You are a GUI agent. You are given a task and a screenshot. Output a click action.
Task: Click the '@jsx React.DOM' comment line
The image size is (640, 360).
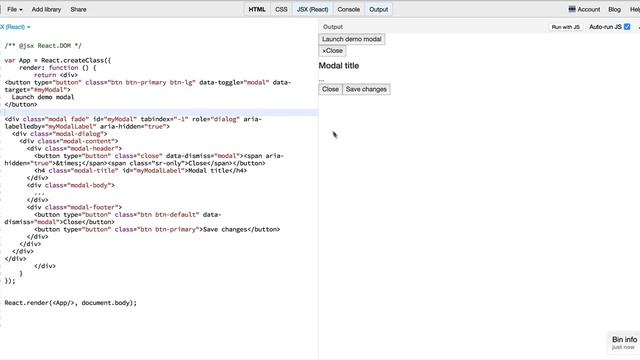[x=43, y=46]
